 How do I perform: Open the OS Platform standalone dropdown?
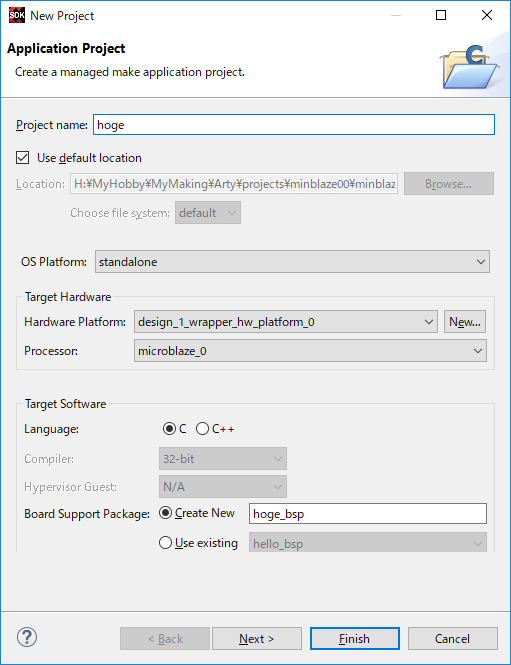292,262
